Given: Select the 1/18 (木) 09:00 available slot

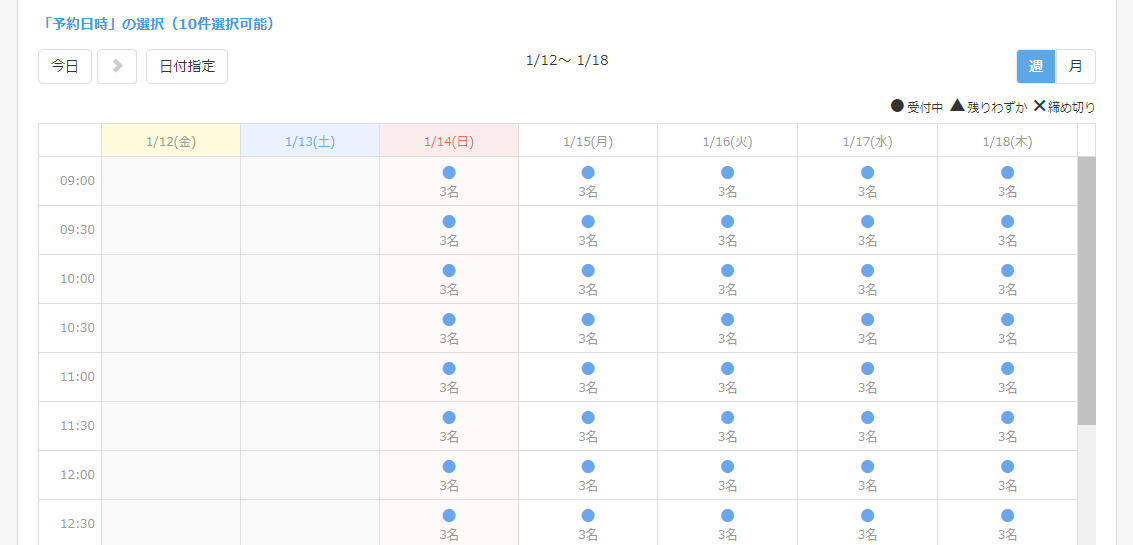Looking at the screenshot, I should 1007,181.
